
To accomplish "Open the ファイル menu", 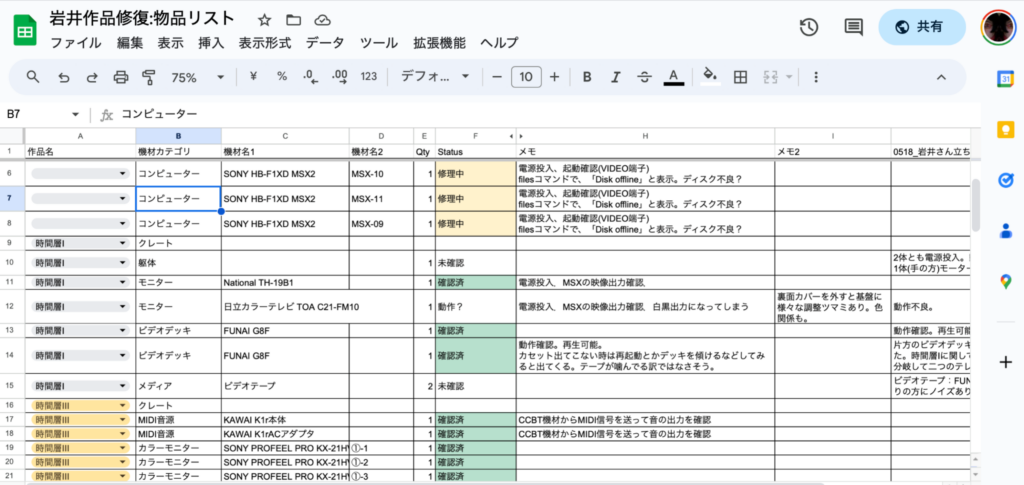I will click(76, 43).
